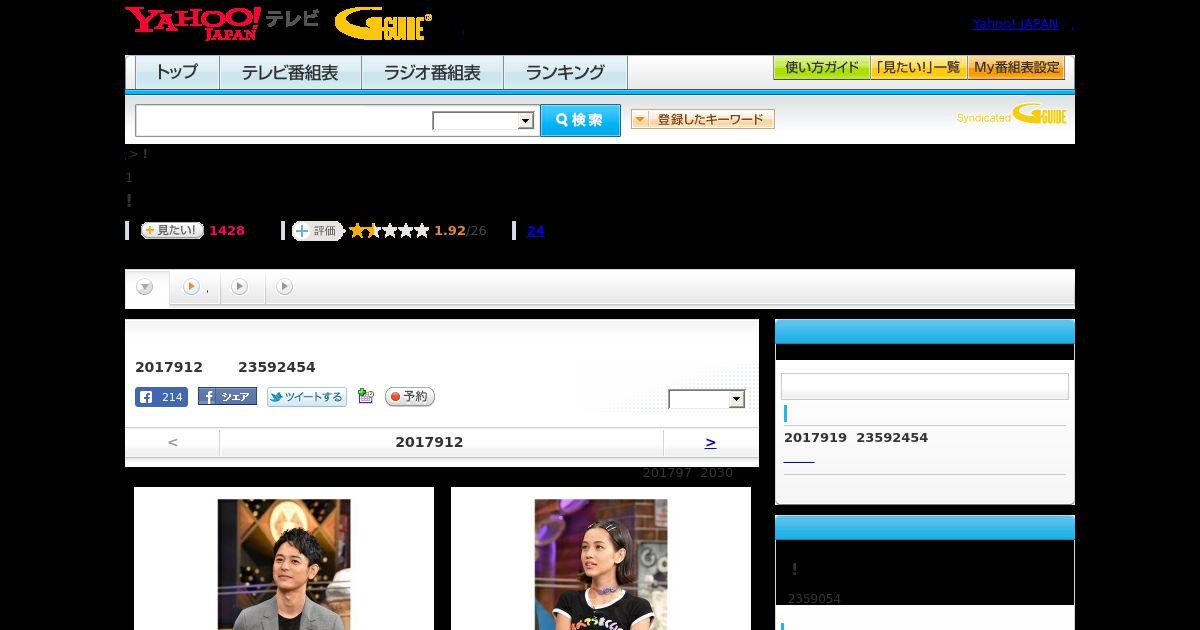Open the female guest photo thumbnail
1200x630 pixels.
pos(601,564)
